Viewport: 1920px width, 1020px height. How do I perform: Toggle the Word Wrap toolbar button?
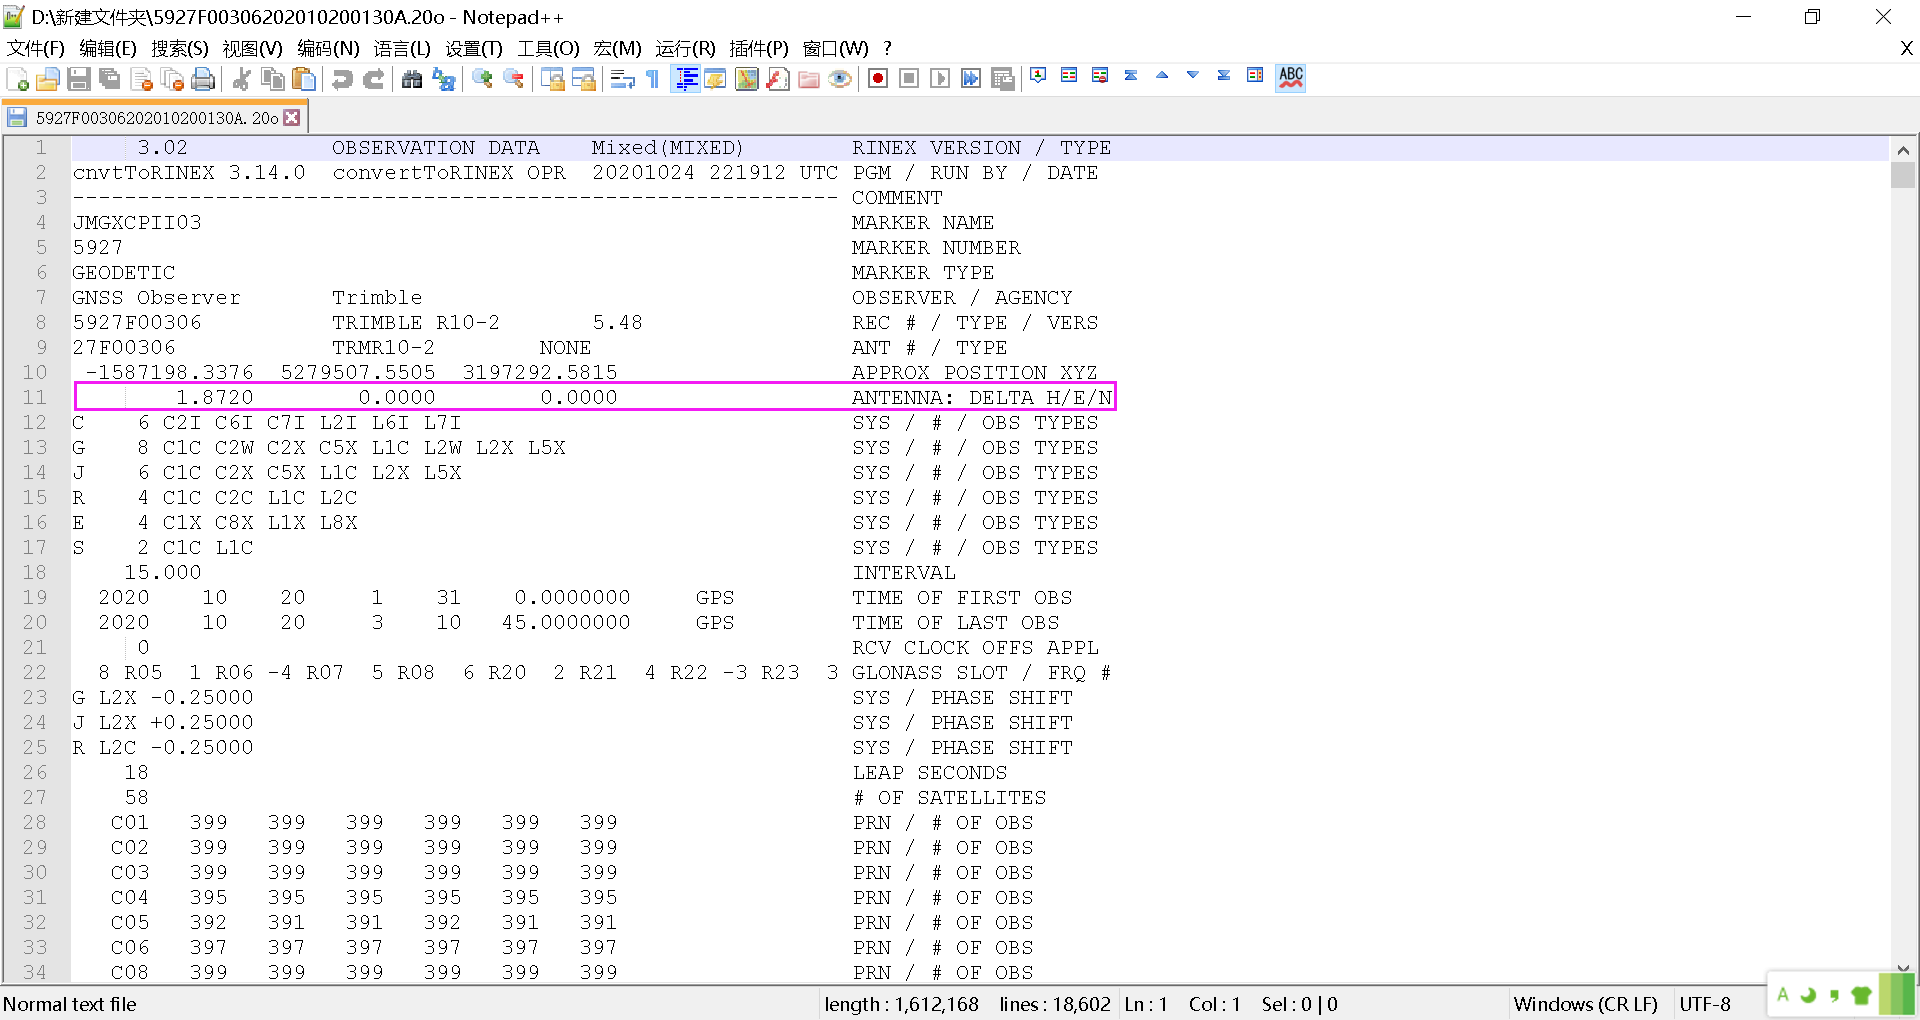point(622,79)
